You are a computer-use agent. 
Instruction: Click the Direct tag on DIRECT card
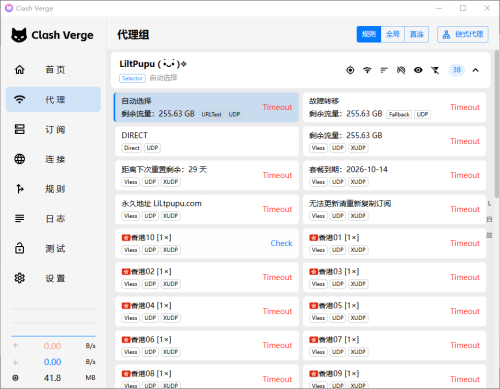(132, 148)
